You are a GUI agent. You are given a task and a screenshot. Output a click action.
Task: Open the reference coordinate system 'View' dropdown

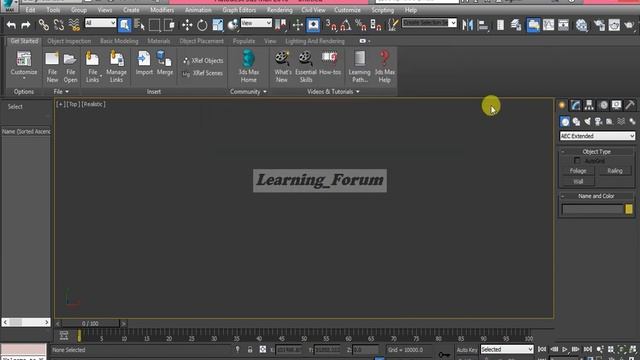click(x=256, y=23)
